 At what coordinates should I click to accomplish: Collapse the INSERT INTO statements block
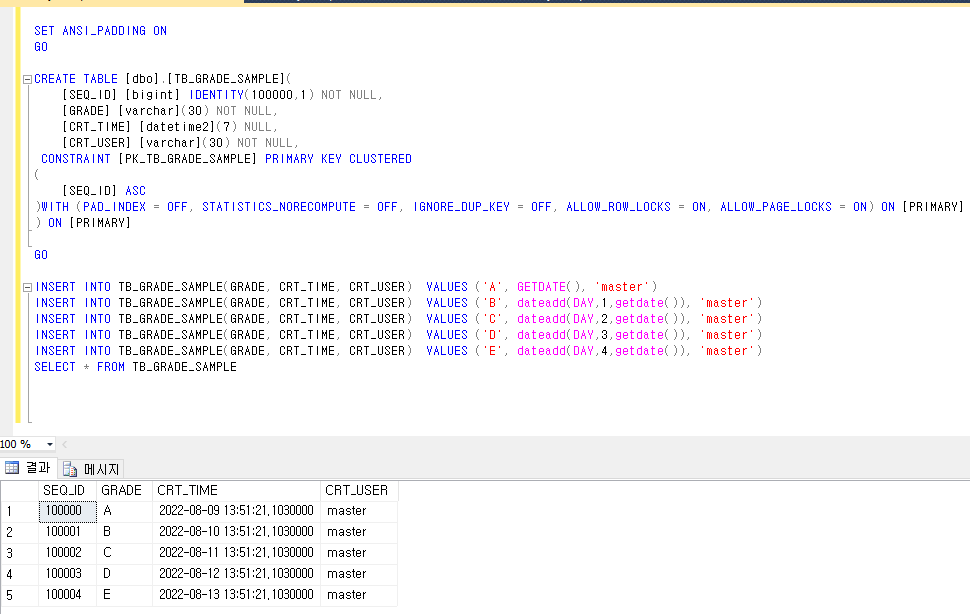pyautogui.click(x=27, y=287)
